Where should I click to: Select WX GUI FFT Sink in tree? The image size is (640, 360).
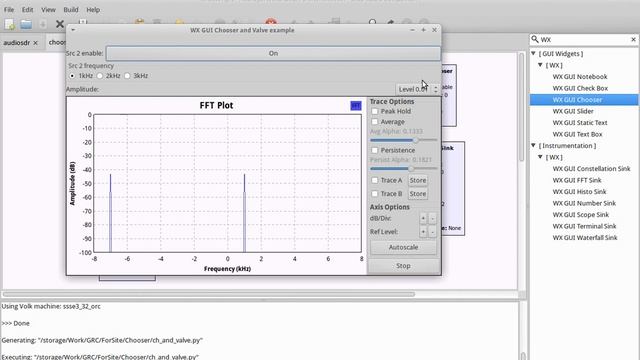pos(577,180)
